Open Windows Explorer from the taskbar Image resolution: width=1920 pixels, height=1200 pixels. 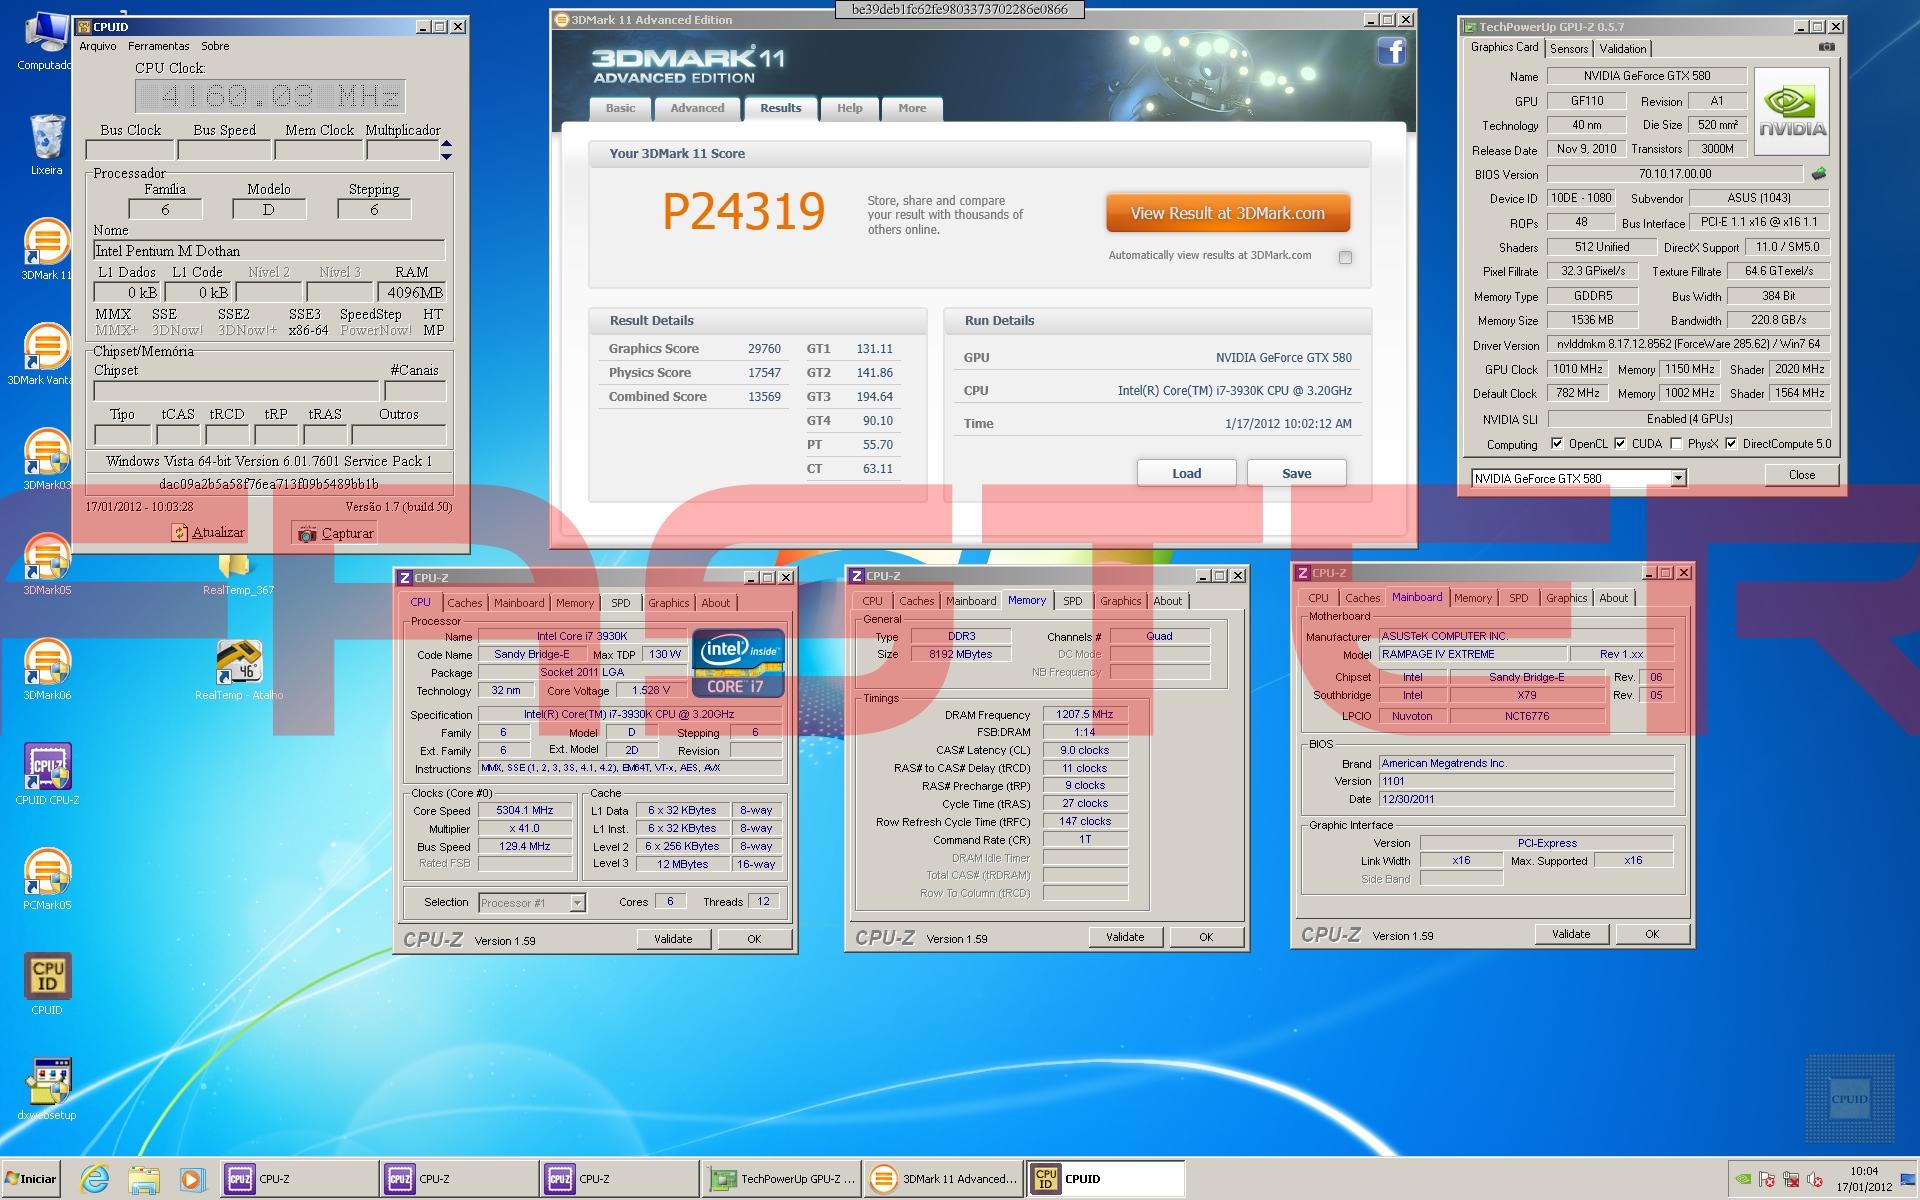click(x=144, y=1179)
